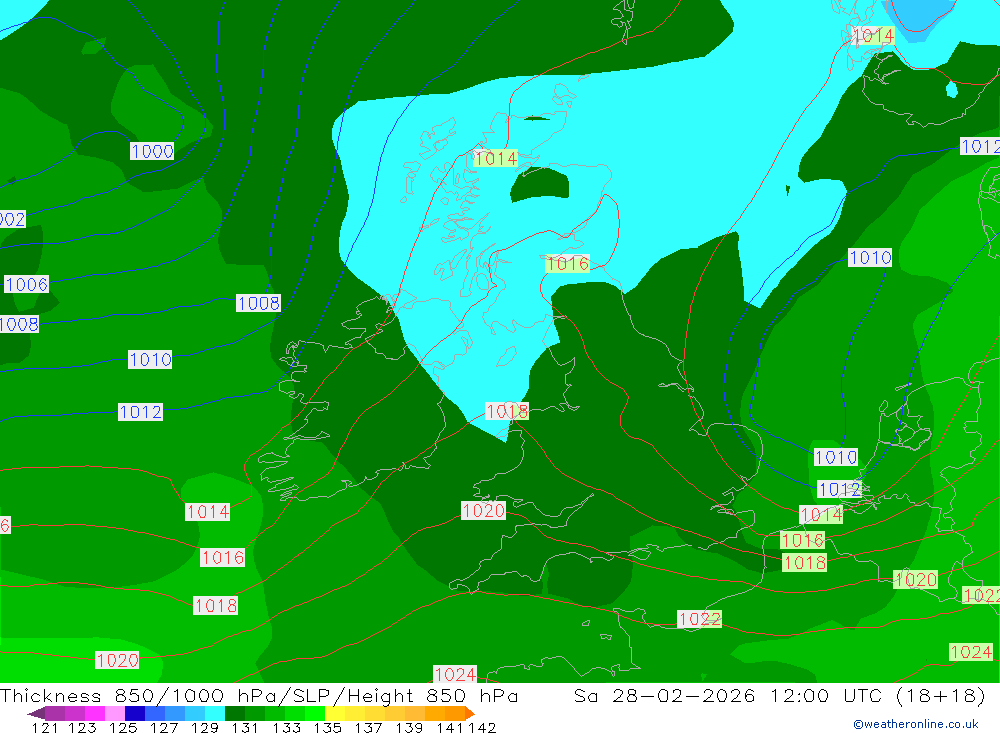The height and width of the screenshot is (733, 1000).
Task: Click the 121 value on the legend scale
Action: [45, 727]
